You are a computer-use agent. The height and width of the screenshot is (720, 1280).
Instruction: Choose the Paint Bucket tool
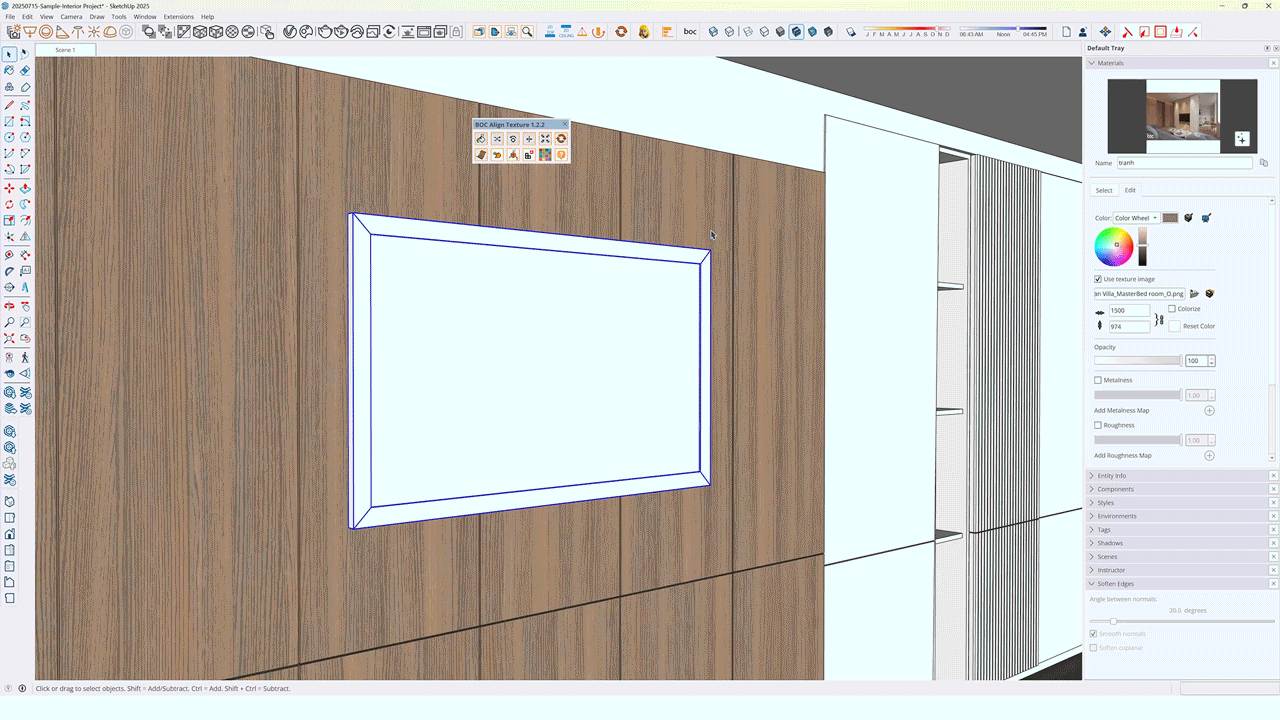point(10,71)
